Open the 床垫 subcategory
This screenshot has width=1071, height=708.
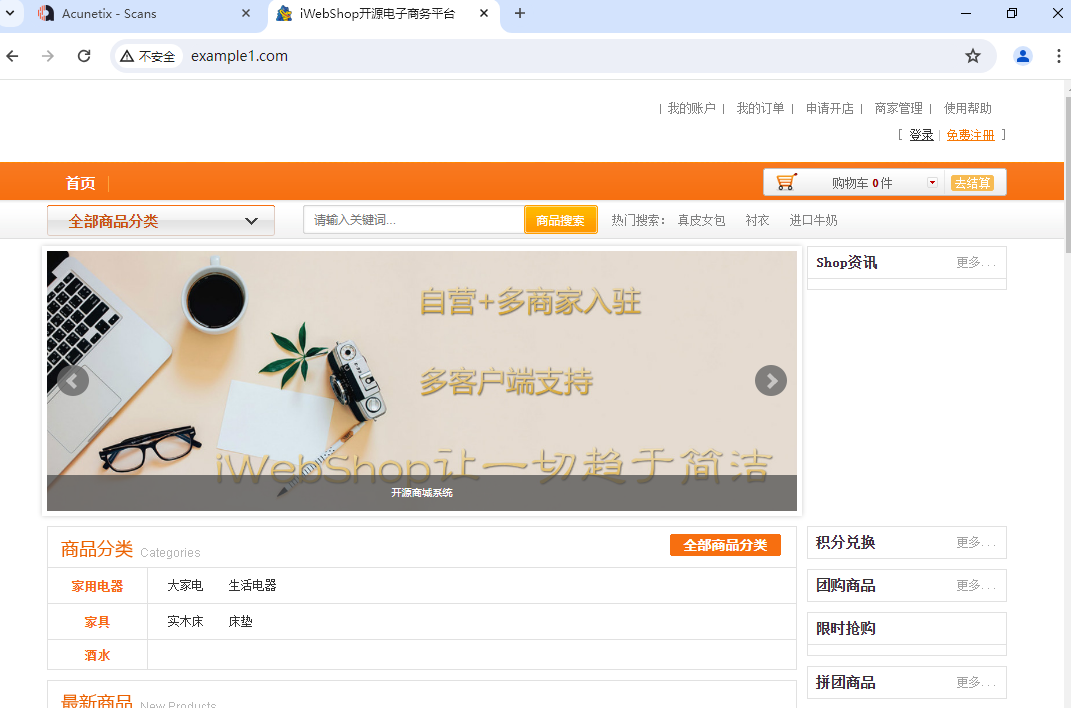240,621
